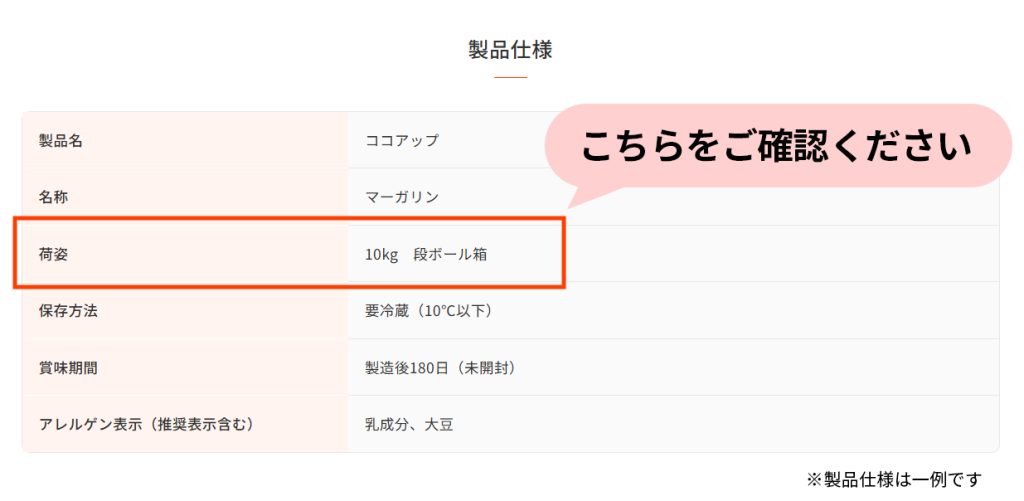Click the 製品仕様 heading
This screenshot has height=501, width=1024.
point(510,50)
